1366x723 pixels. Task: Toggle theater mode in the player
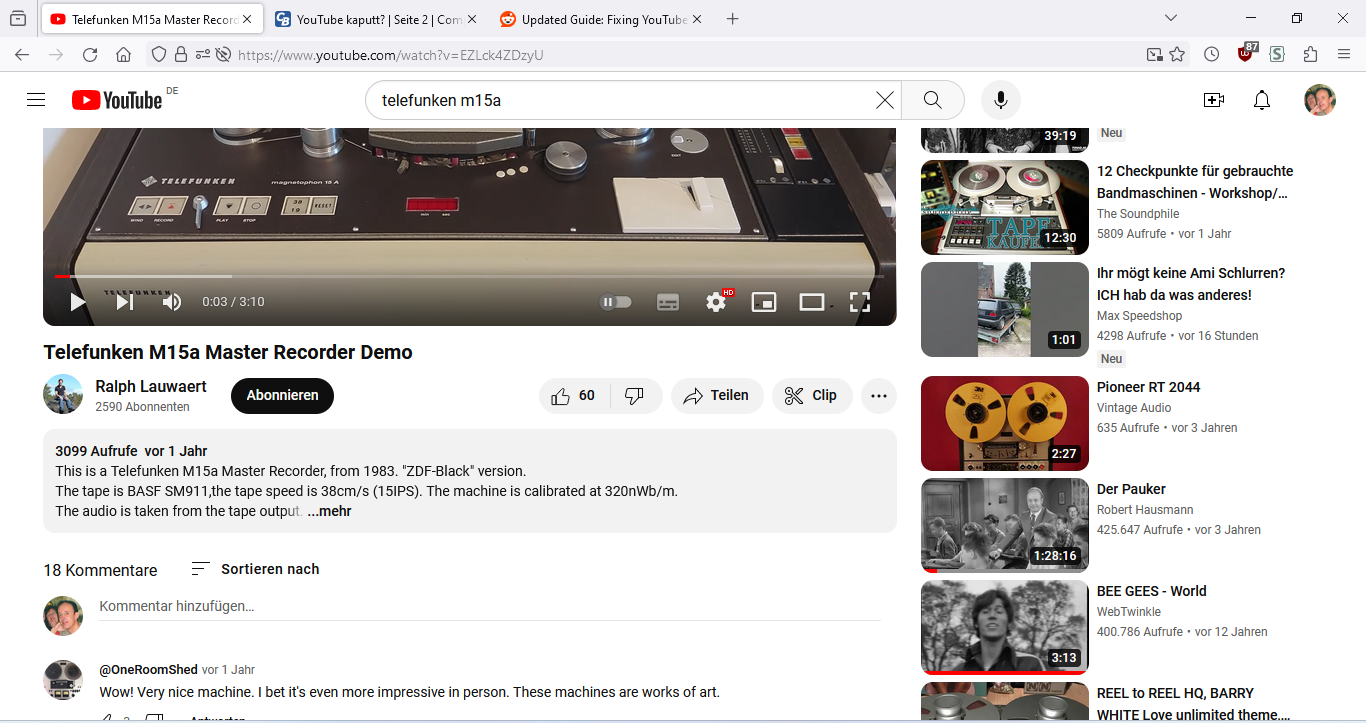point(812,302)
